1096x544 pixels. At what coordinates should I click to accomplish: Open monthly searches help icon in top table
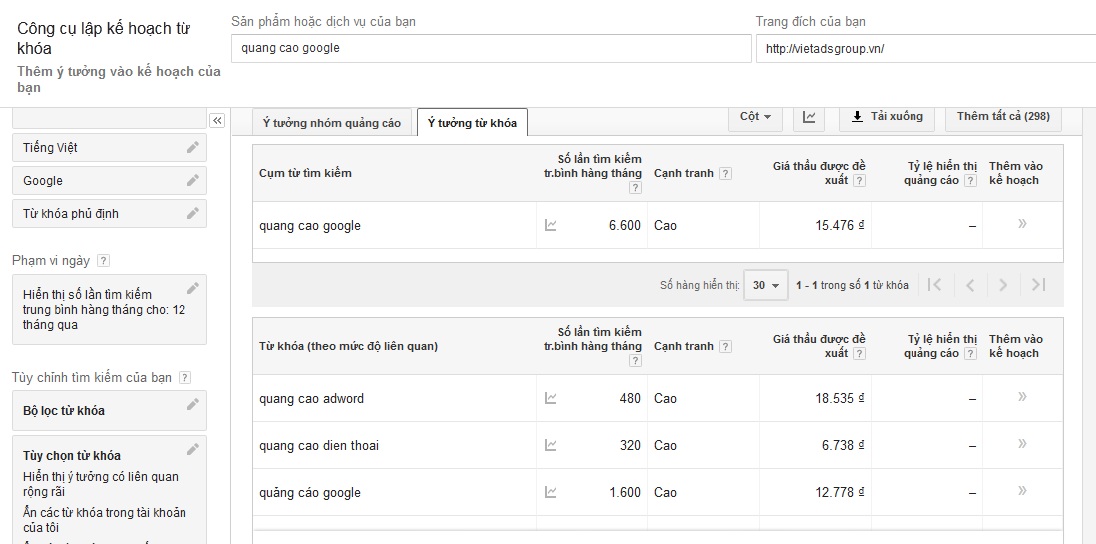[x=635, y=187]
